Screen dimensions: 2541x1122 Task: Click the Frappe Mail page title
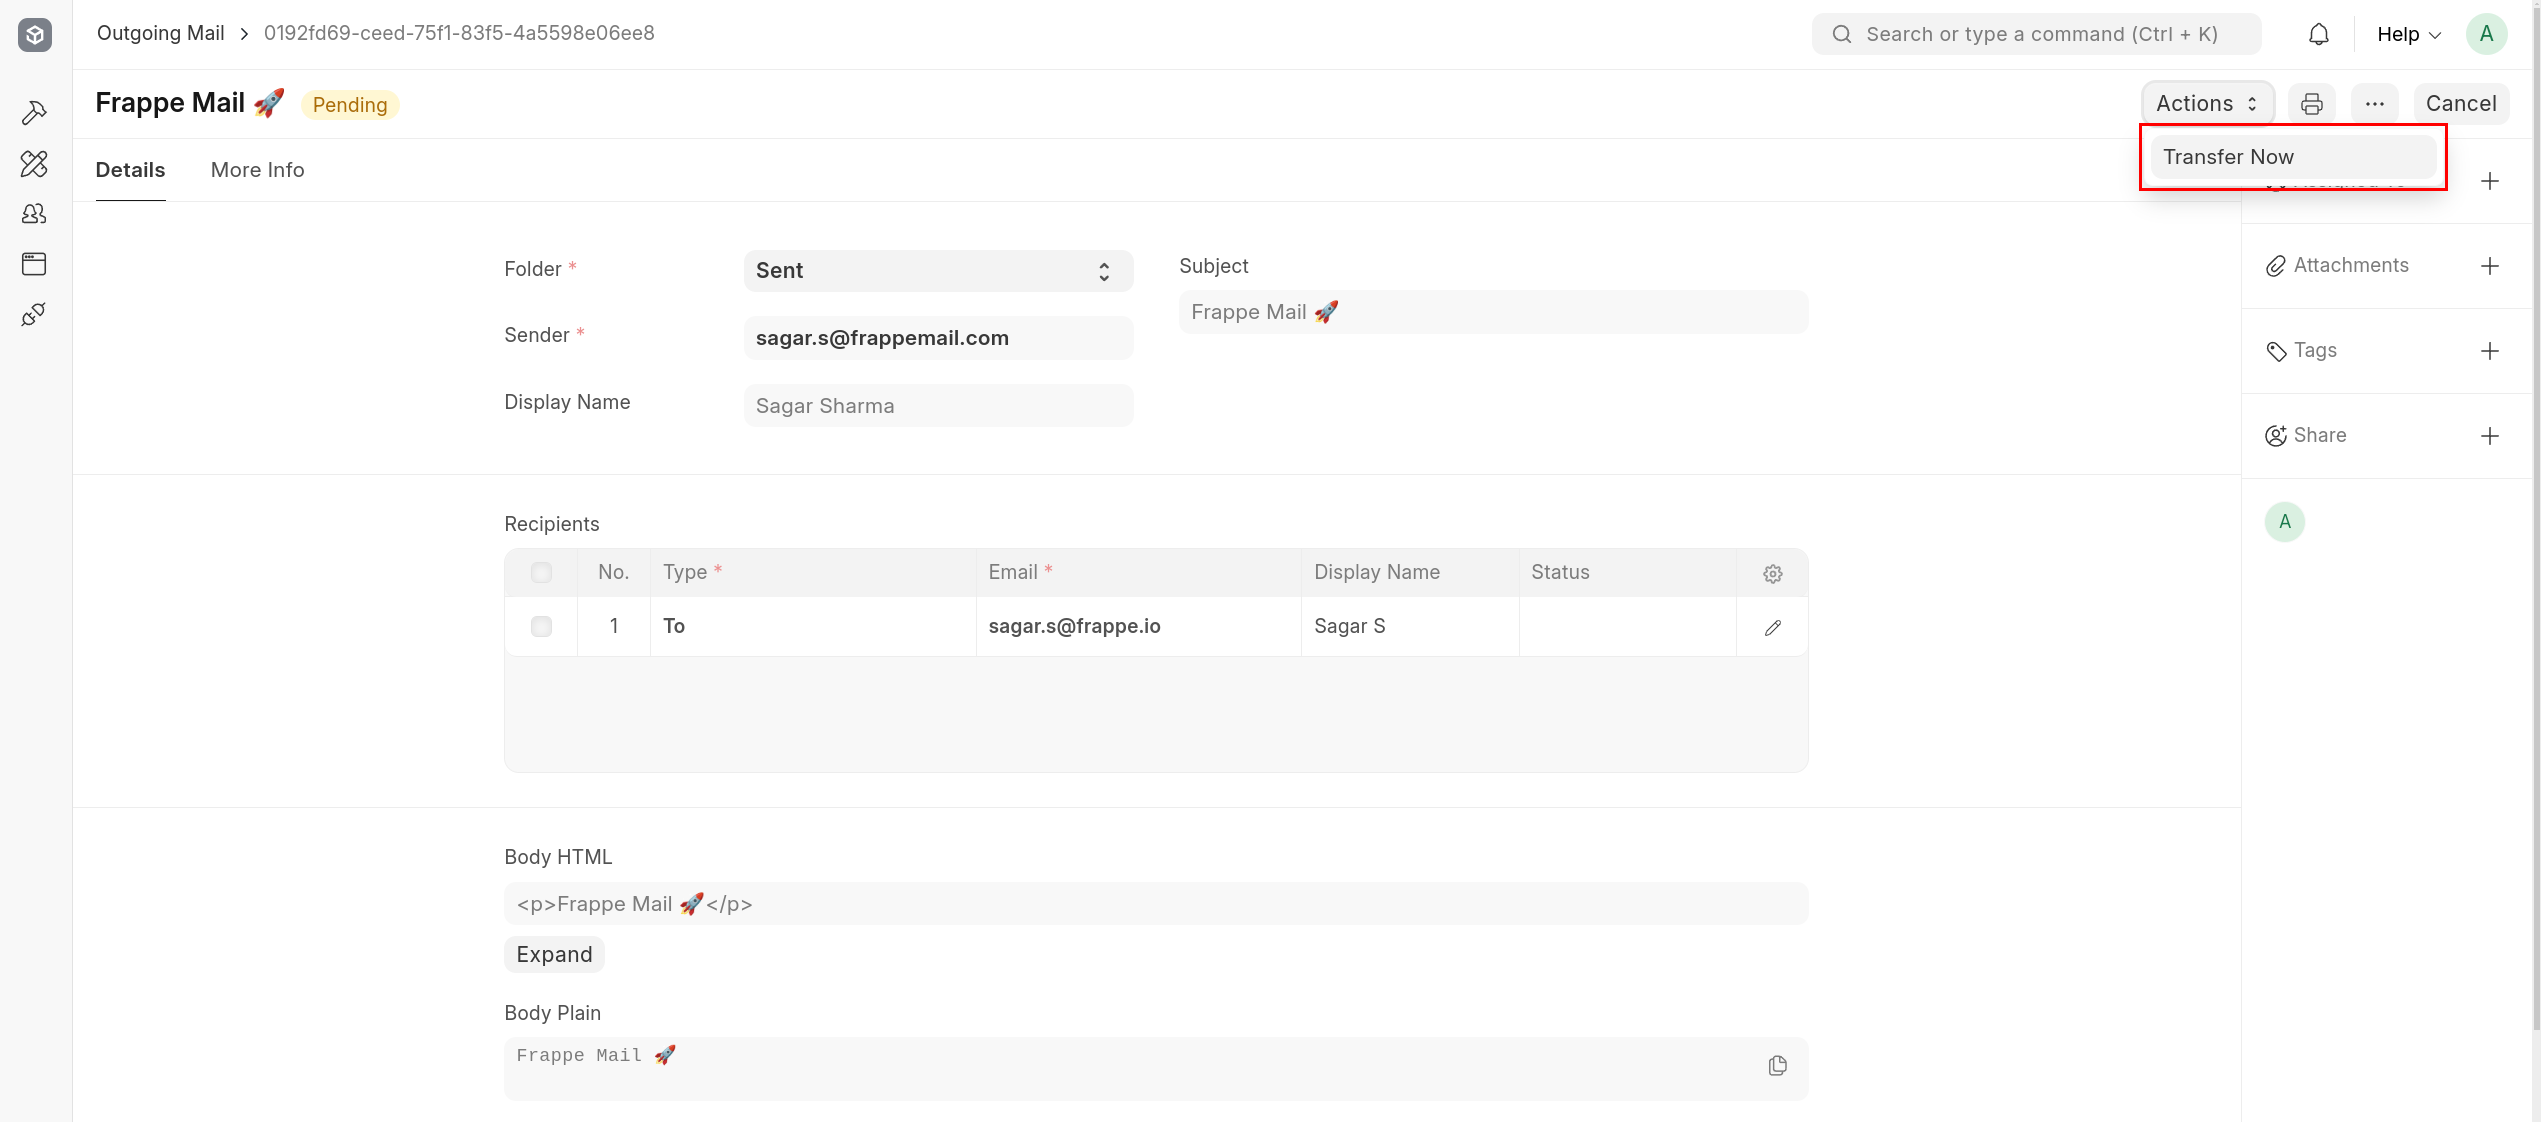(x=190, y=103)
